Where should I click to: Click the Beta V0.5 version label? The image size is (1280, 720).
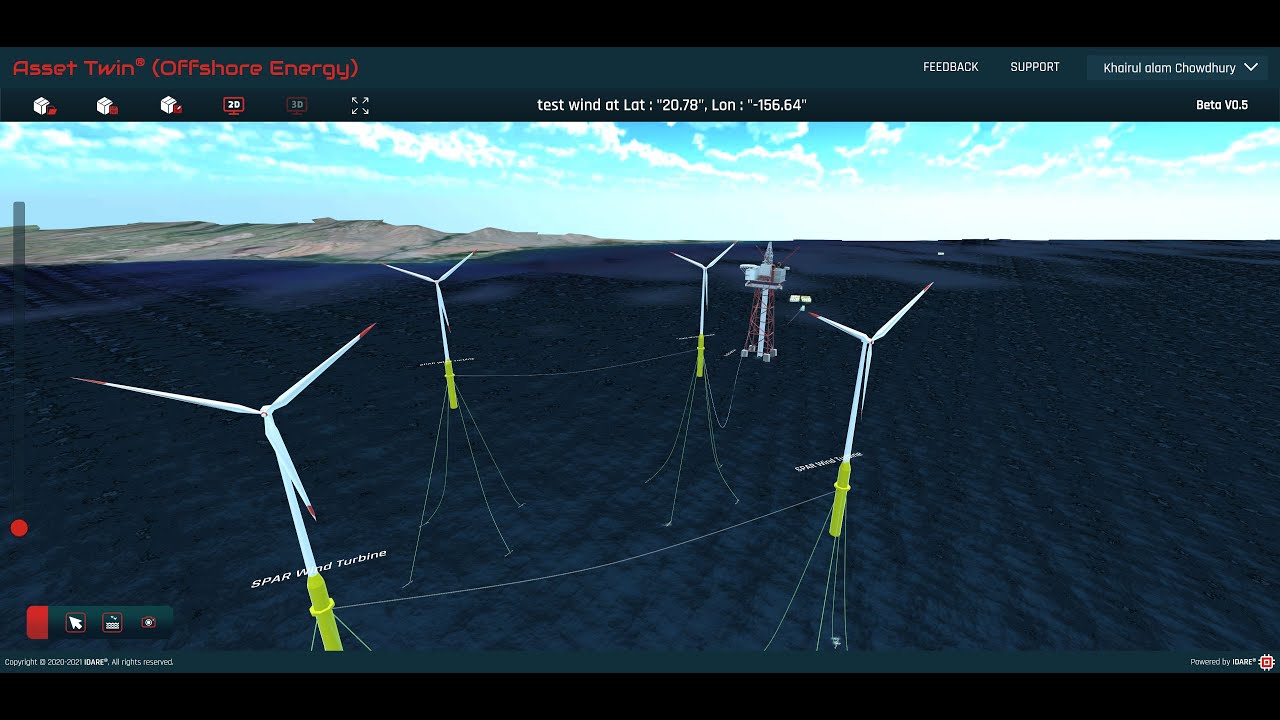point(1222,105)
